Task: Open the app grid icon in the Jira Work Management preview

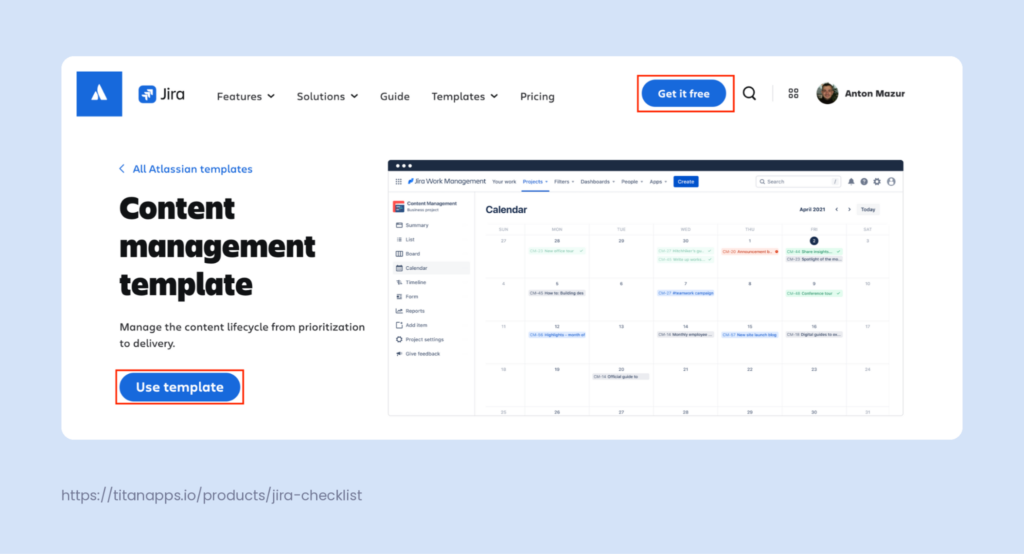Action: 398,182
